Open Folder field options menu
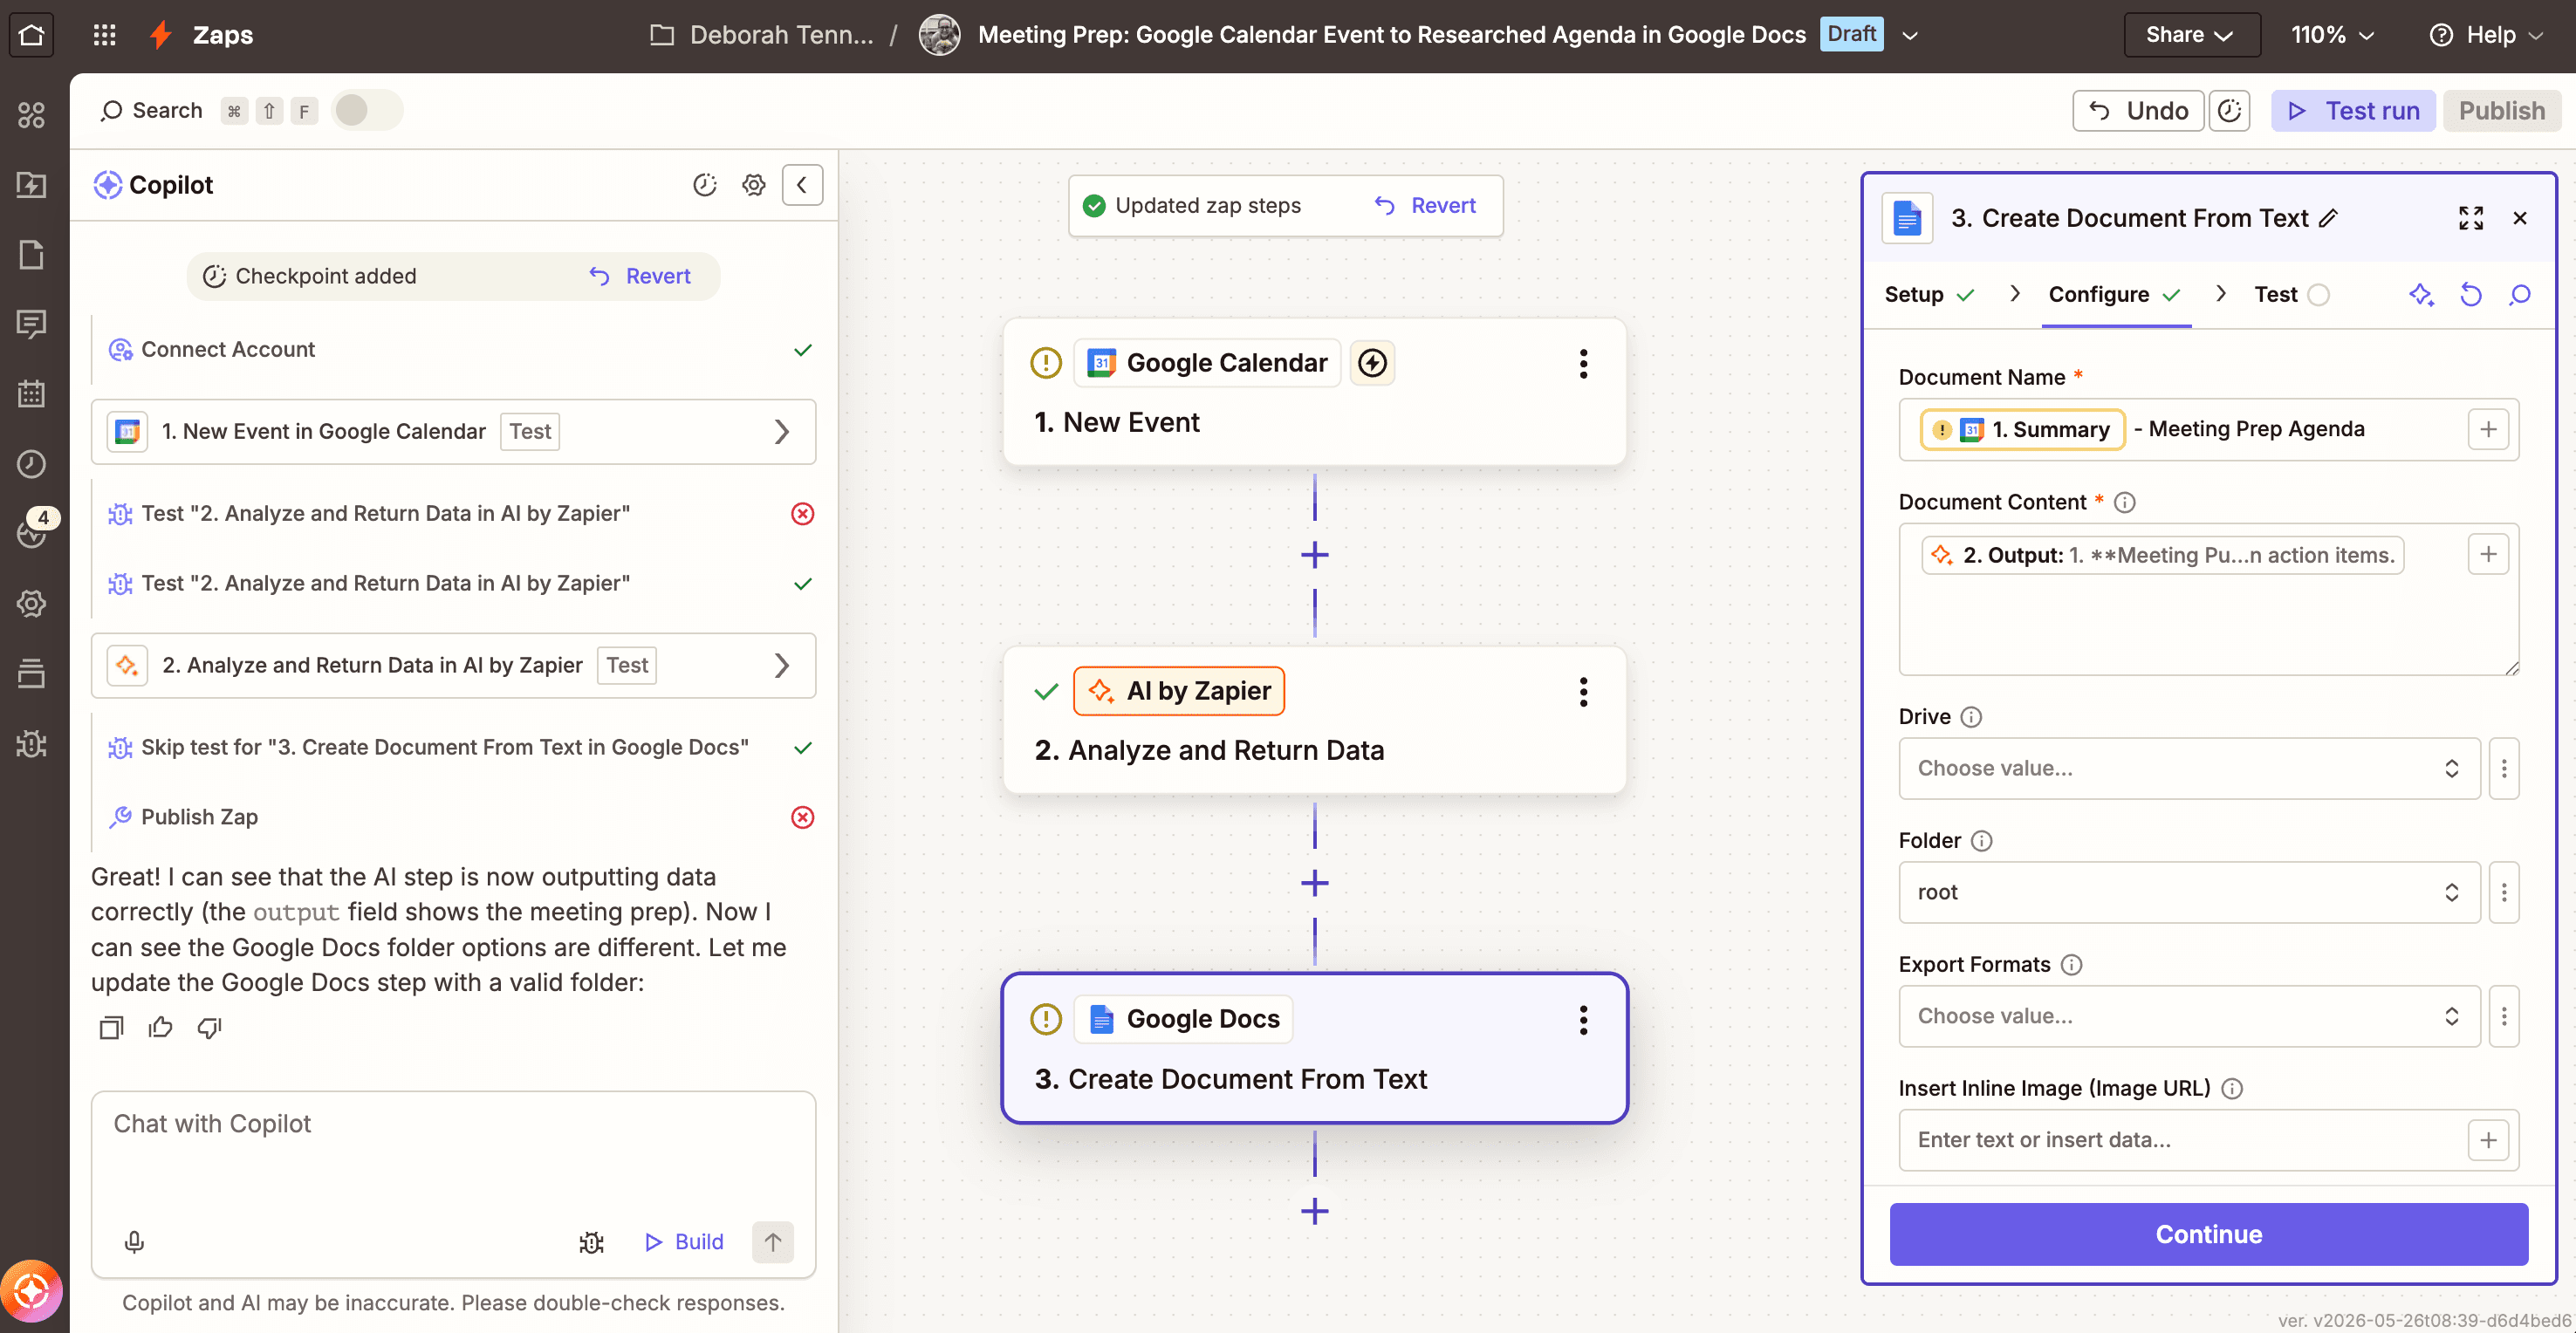Image resolution: width=2576 pixels, height=1333 pixels. pos(2503,892)
